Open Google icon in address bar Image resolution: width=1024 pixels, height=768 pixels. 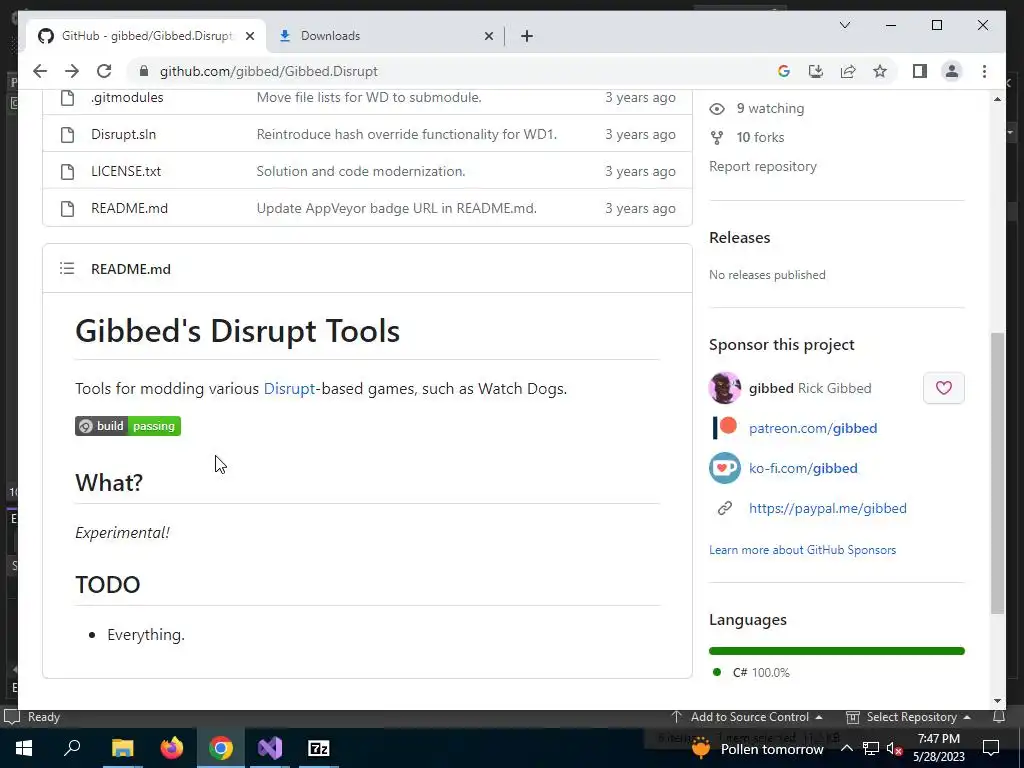(784, 71)
